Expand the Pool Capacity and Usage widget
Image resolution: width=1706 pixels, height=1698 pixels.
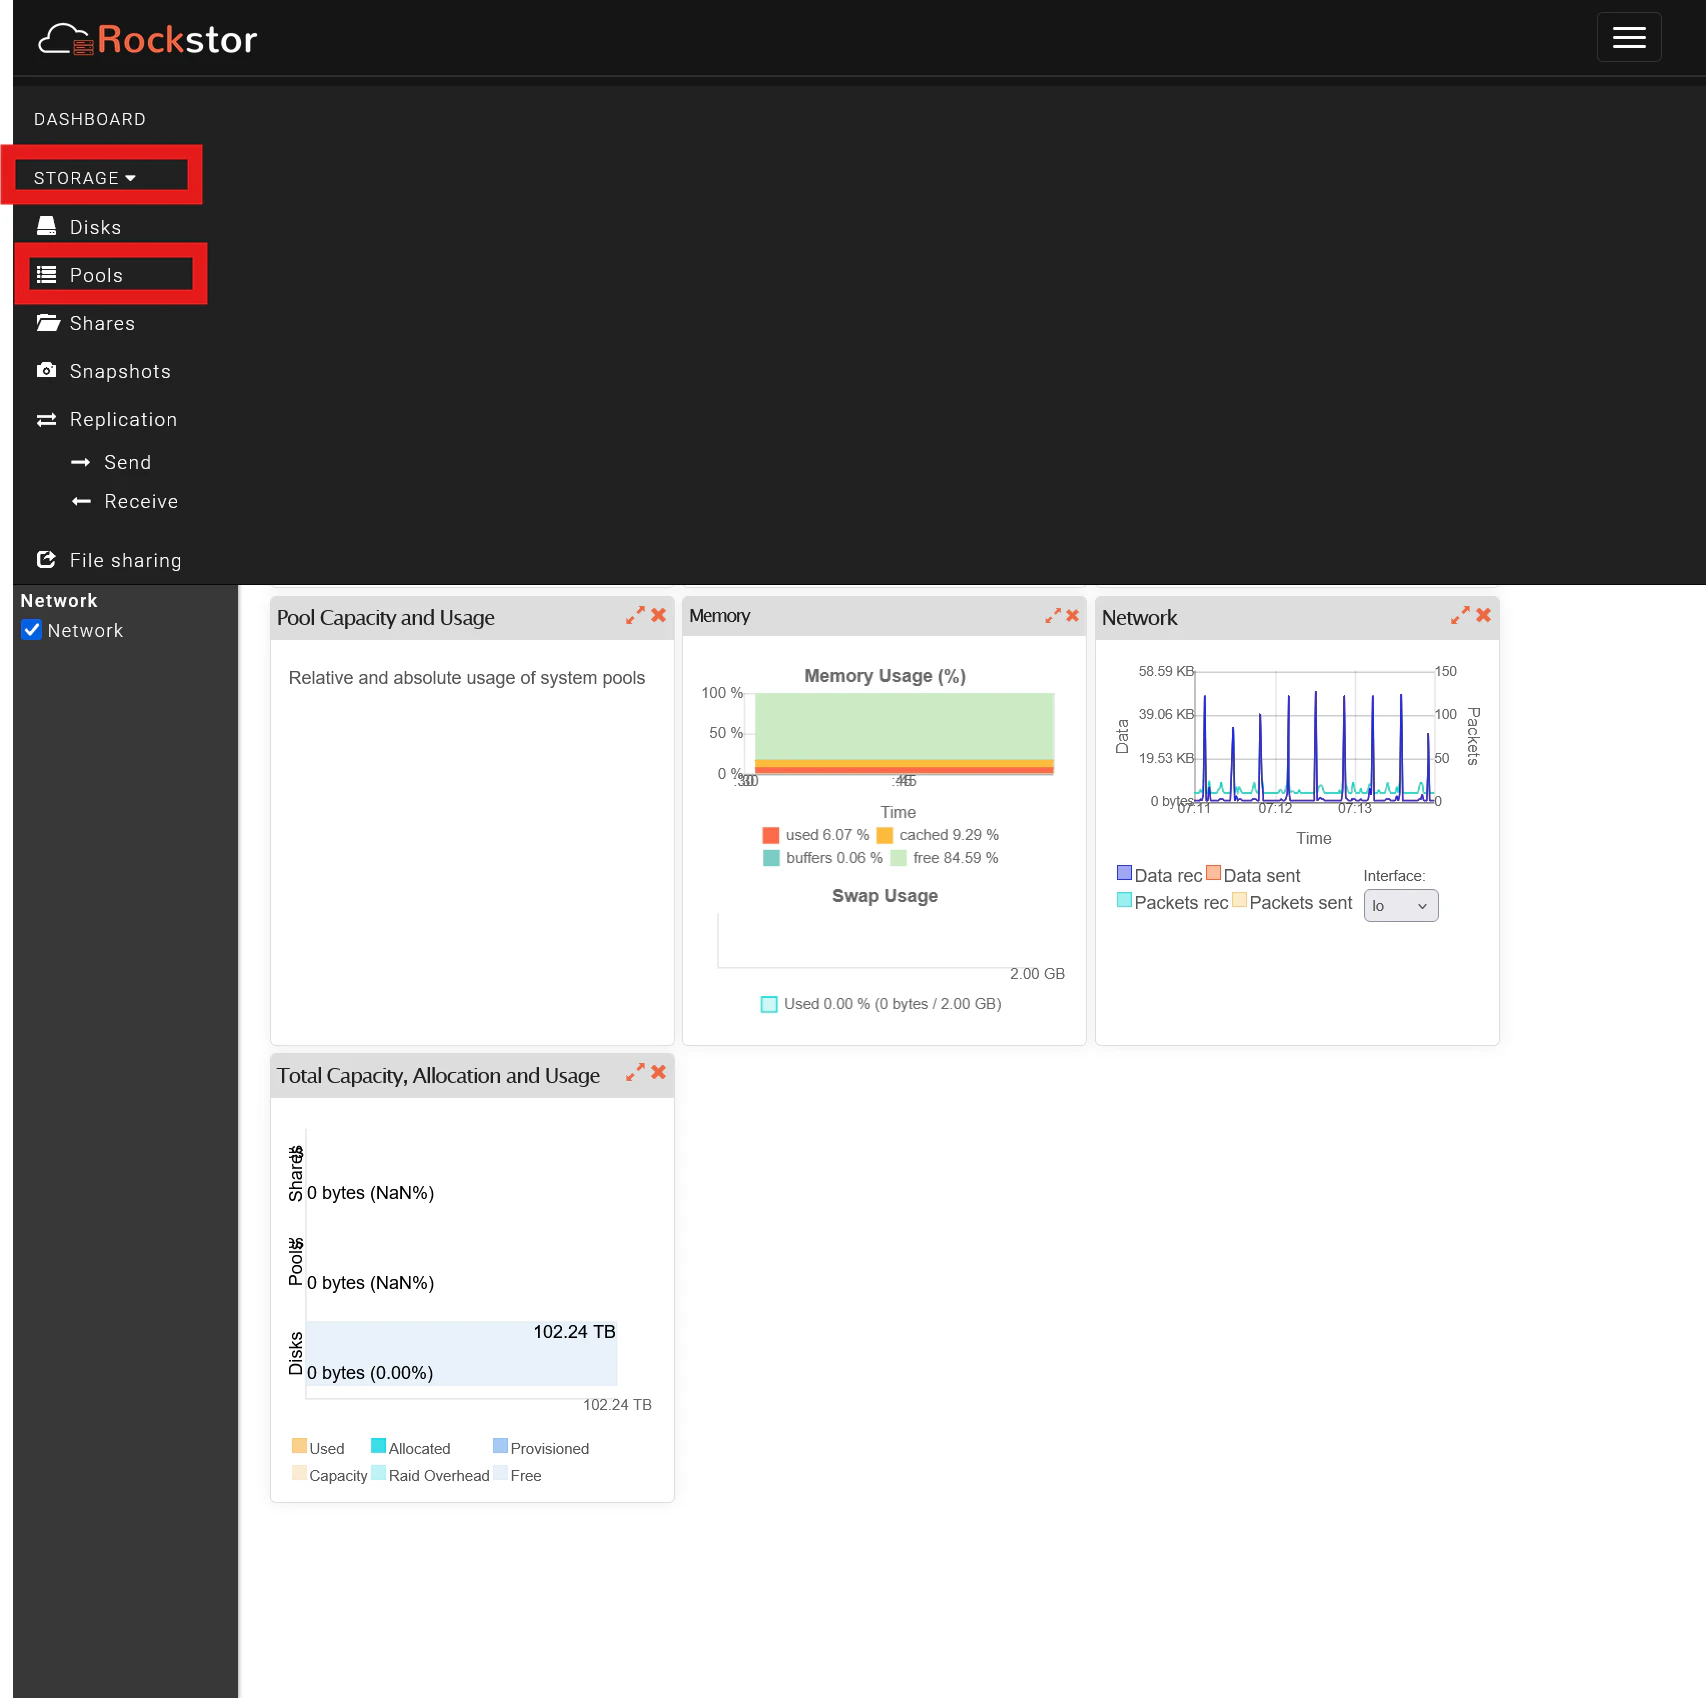coord(635,616)
